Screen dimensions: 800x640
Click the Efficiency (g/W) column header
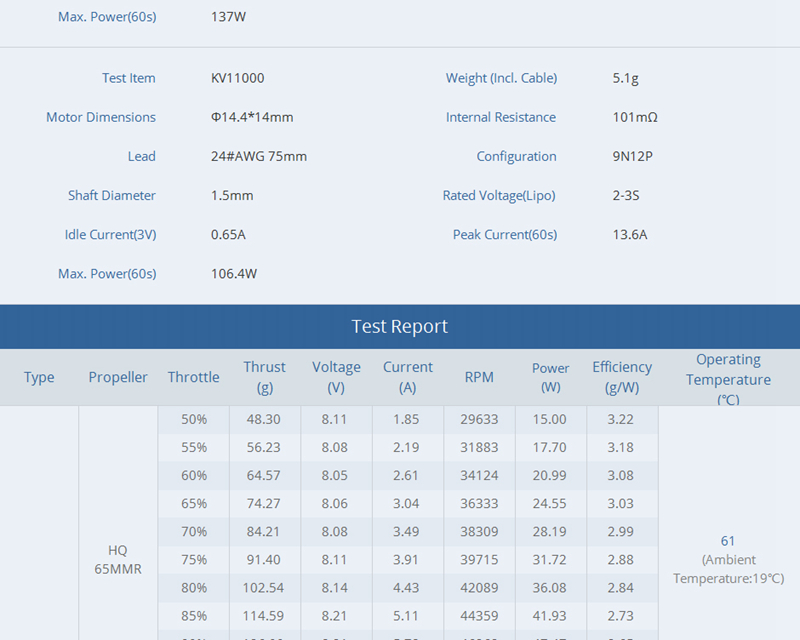(x=621, y=377)
